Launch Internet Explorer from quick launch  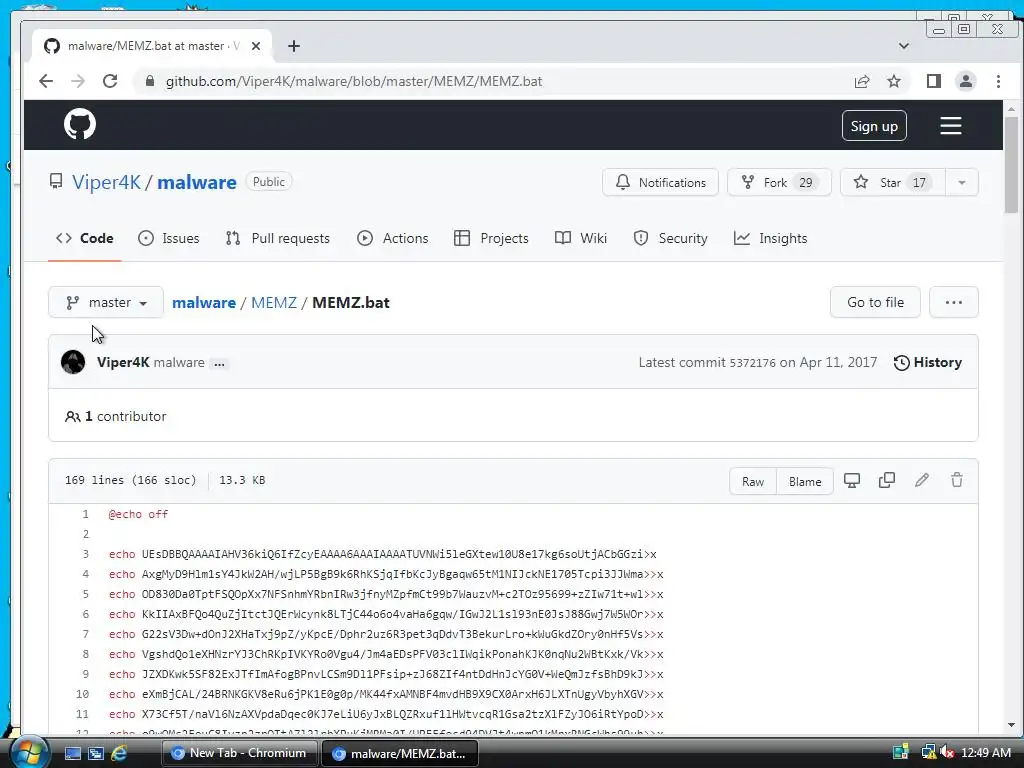119,754
